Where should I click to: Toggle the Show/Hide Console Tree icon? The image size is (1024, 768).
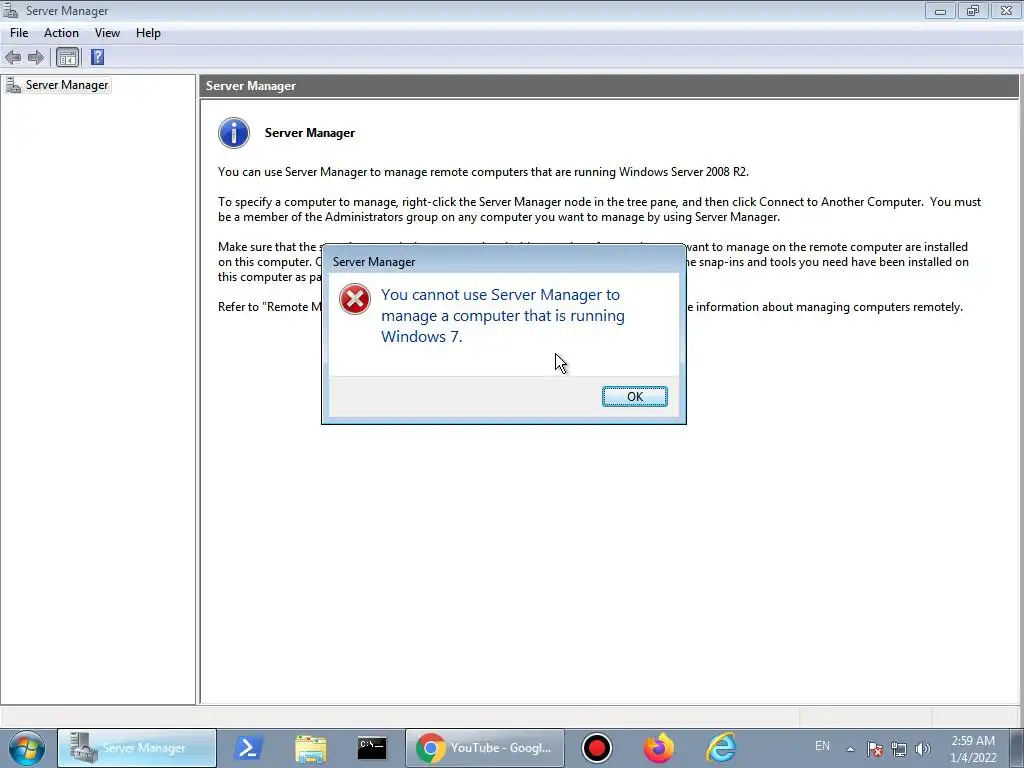point(67,57)
